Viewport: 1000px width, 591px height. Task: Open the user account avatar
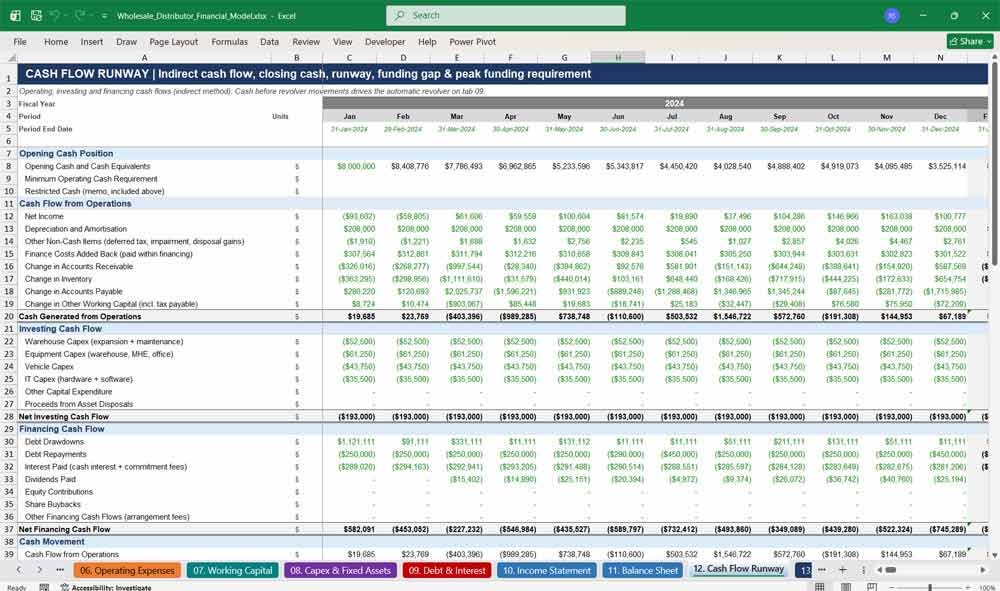pyautogui.click(x=892, y=15)
